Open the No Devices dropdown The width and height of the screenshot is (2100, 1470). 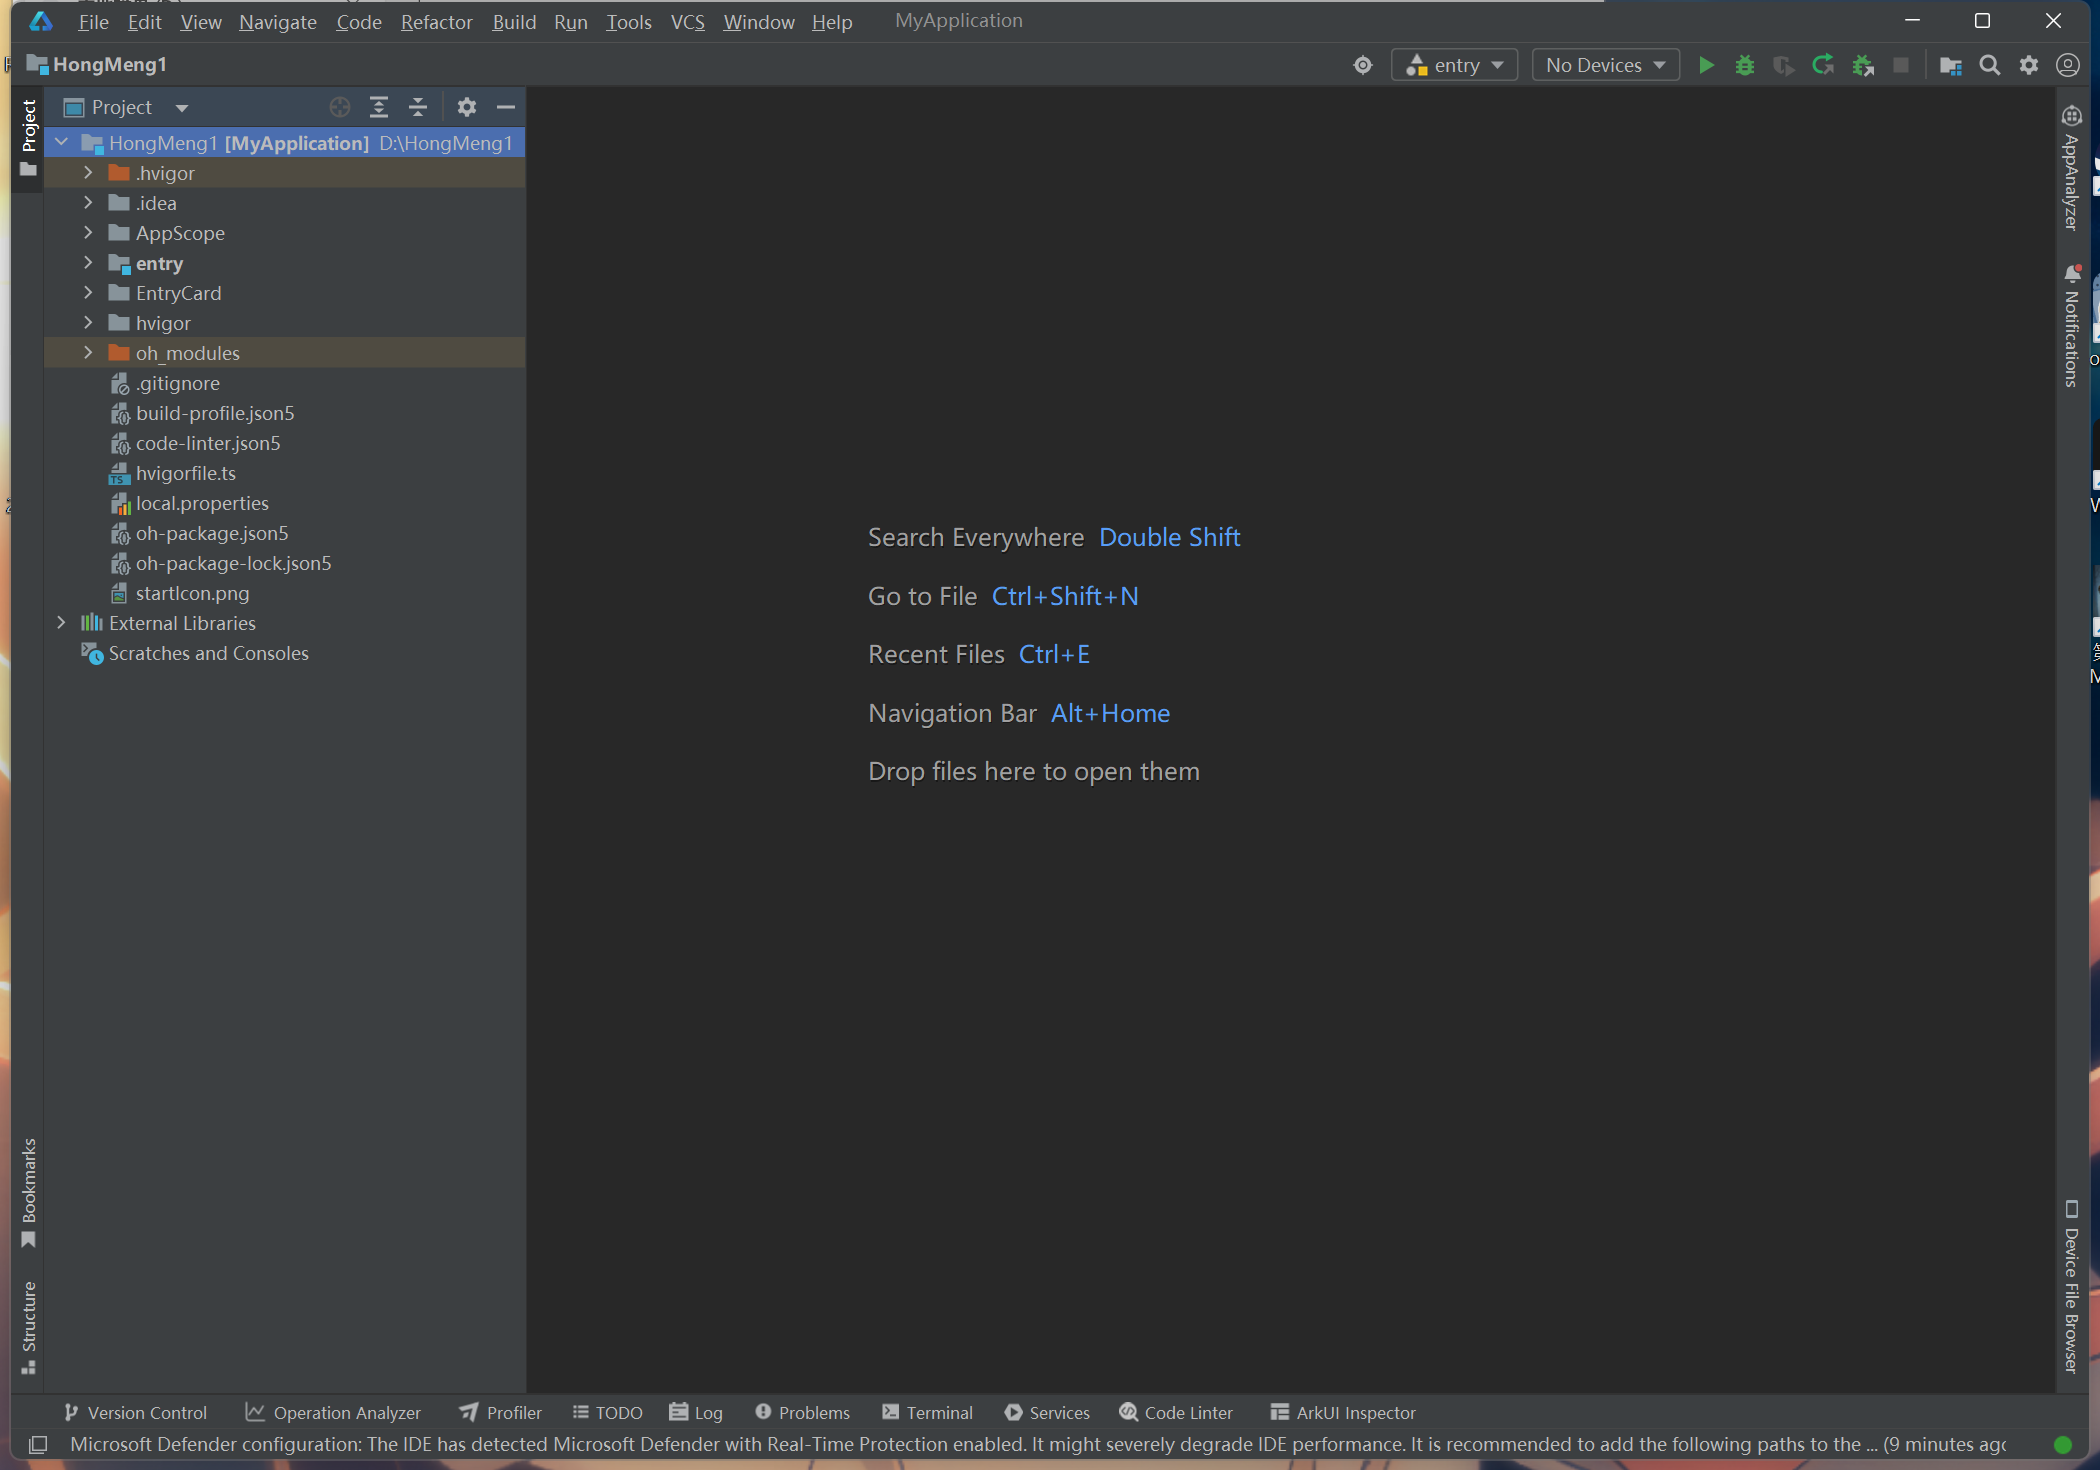point(1605,65)
